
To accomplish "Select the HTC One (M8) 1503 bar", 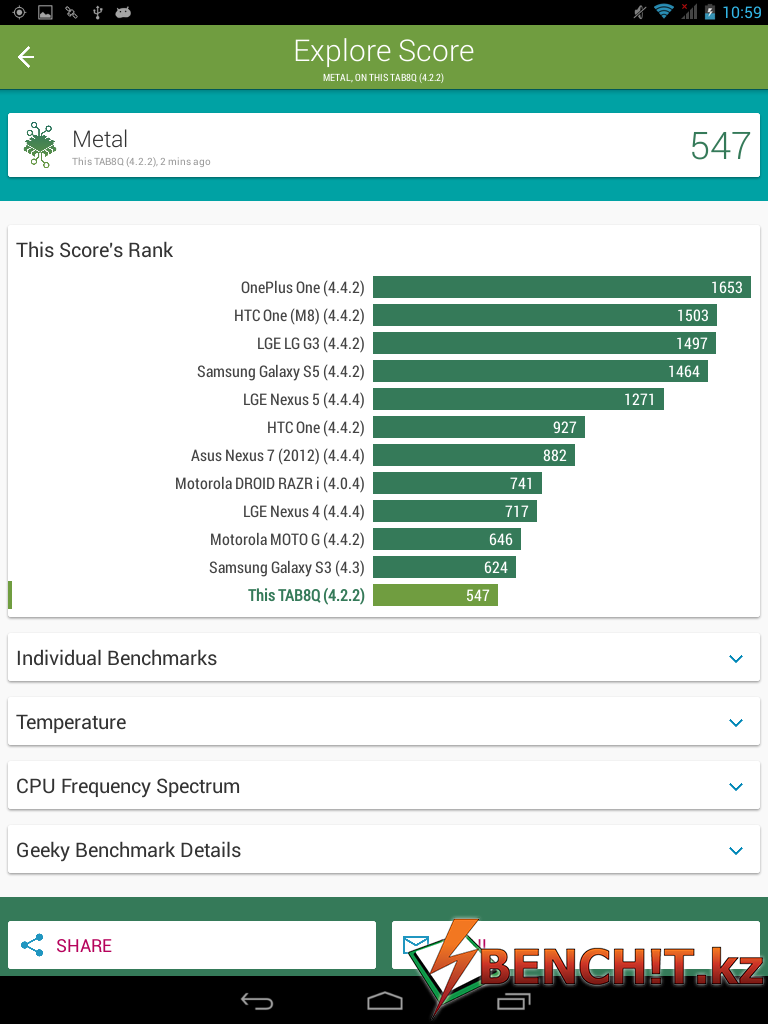I will point(545,315).
